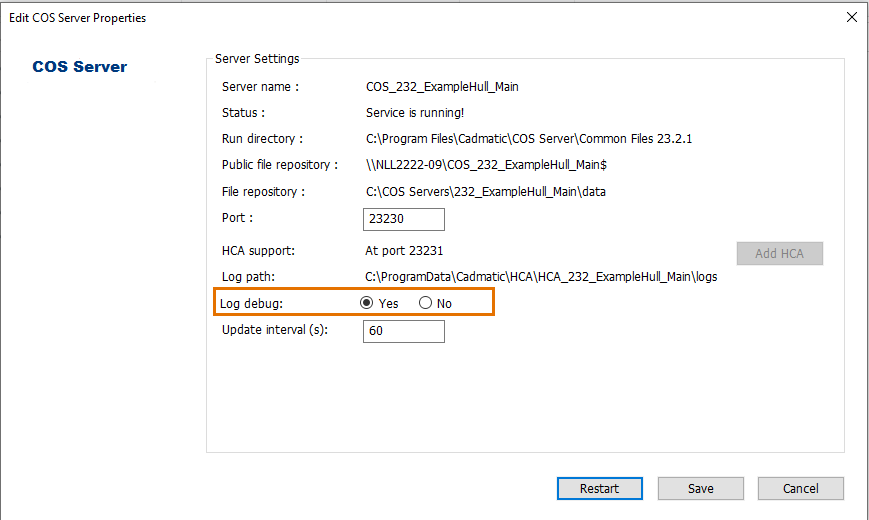Click the Log path value
Screen dimensions: 869x520
(540, 277)
